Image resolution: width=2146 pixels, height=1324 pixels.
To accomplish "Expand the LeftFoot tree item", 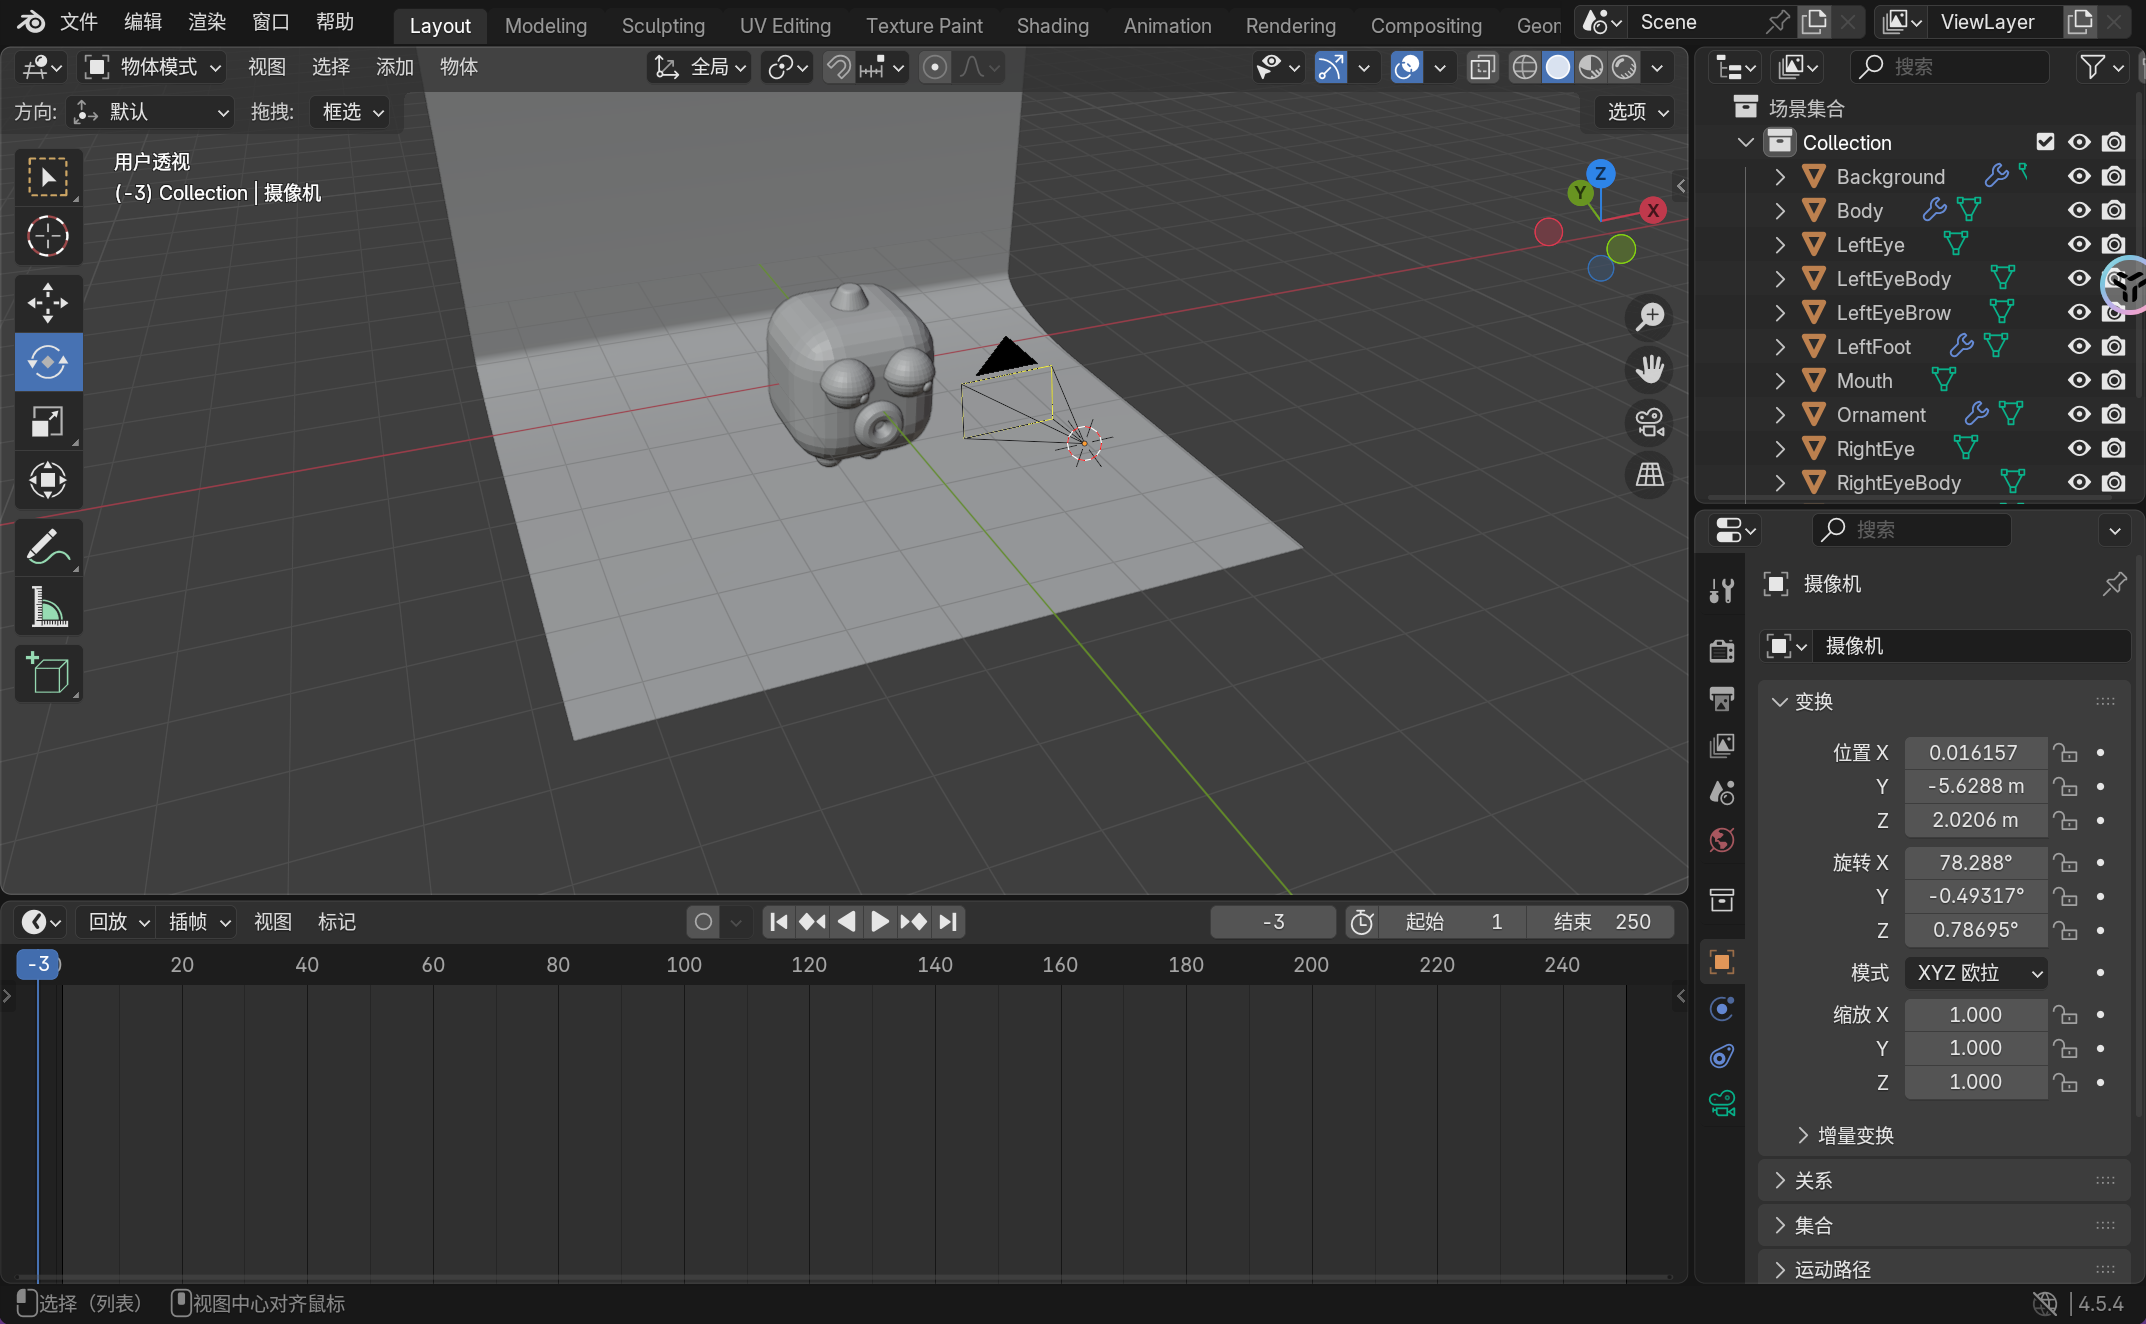I will point(1779,347).
